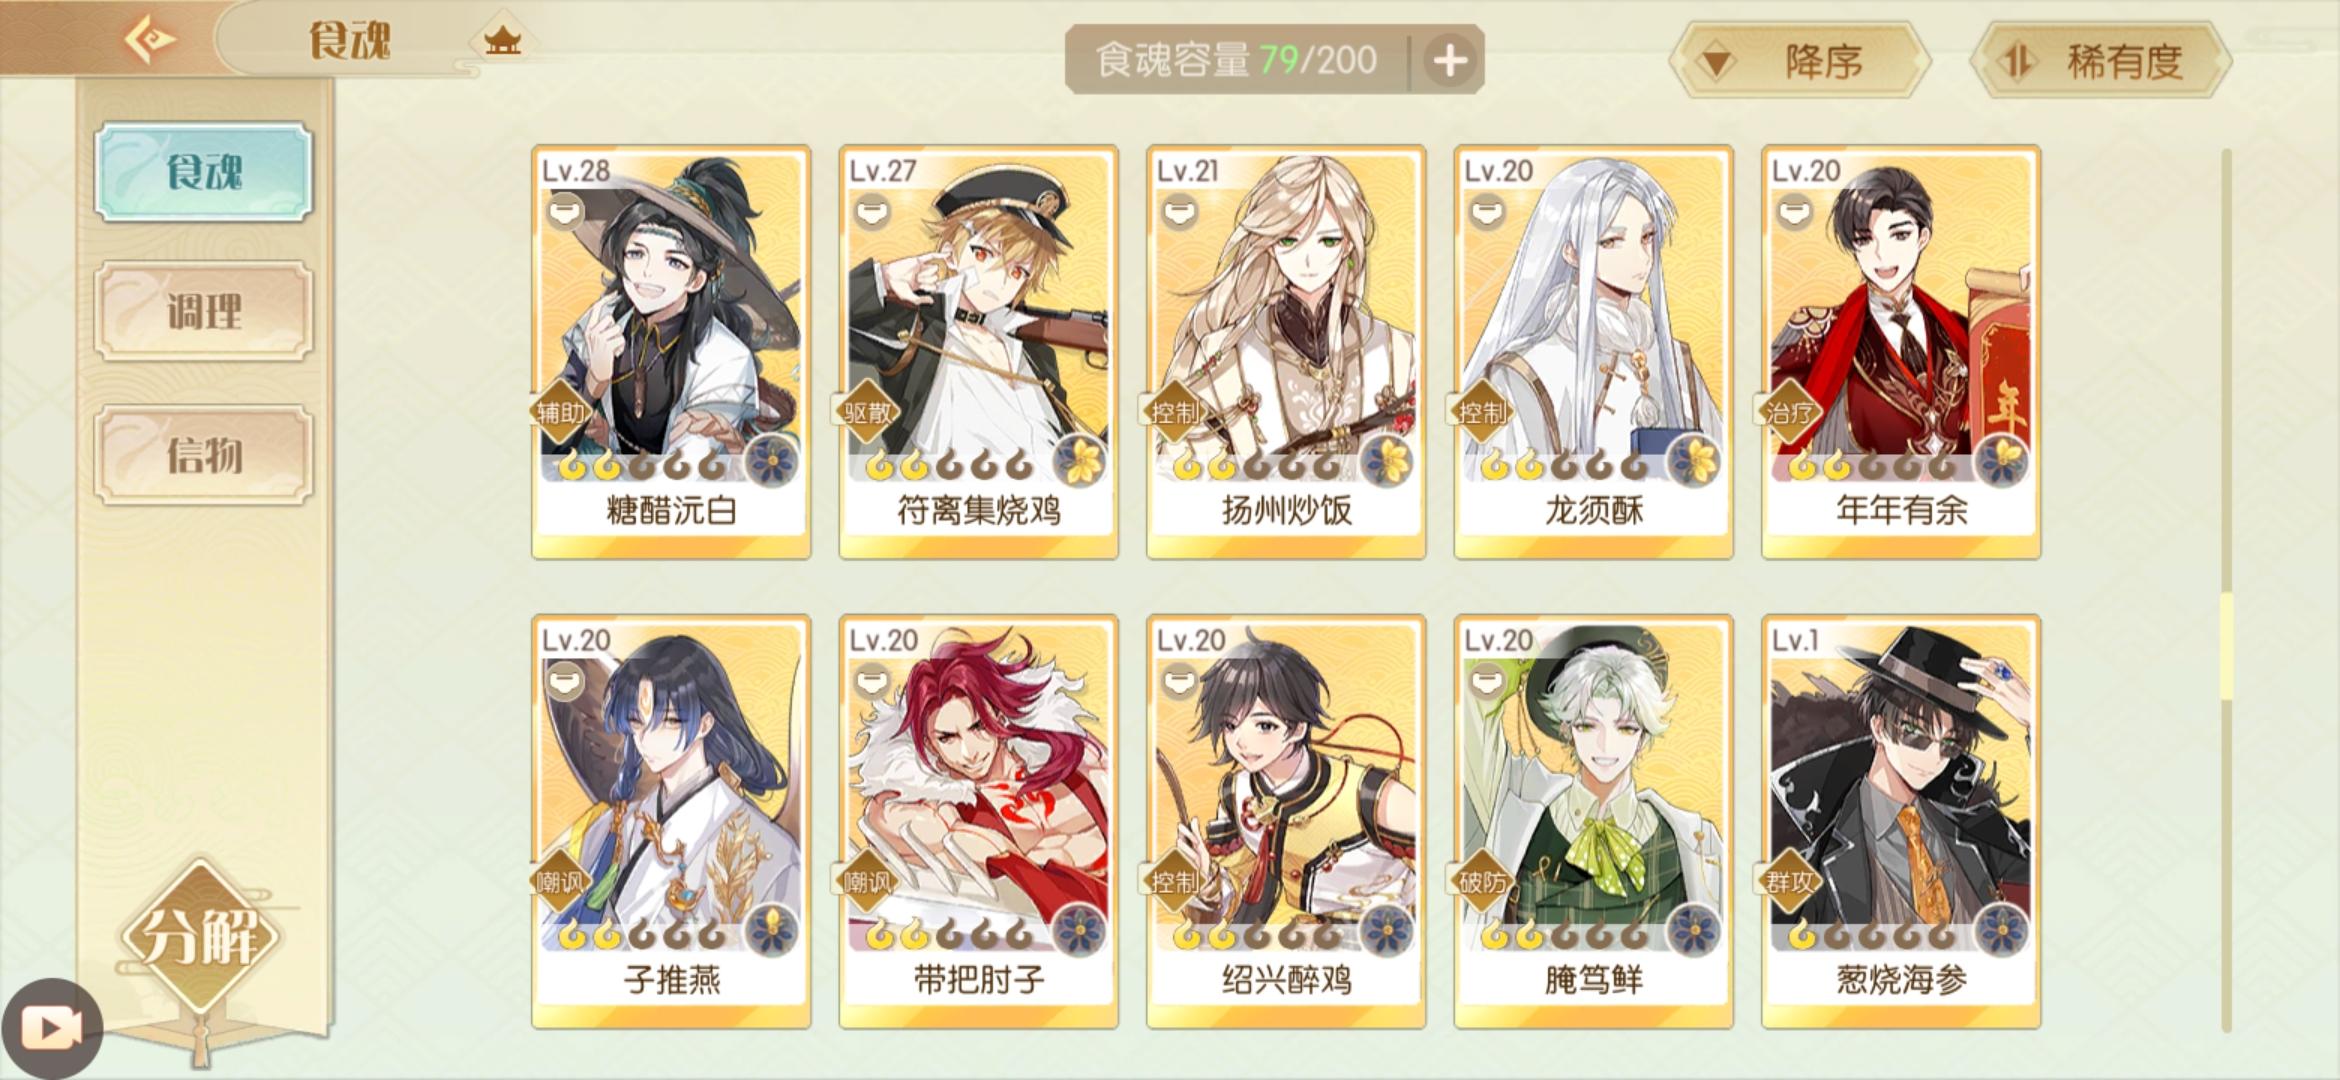Open the 腌笃鲜 character card

point(1594,822)
